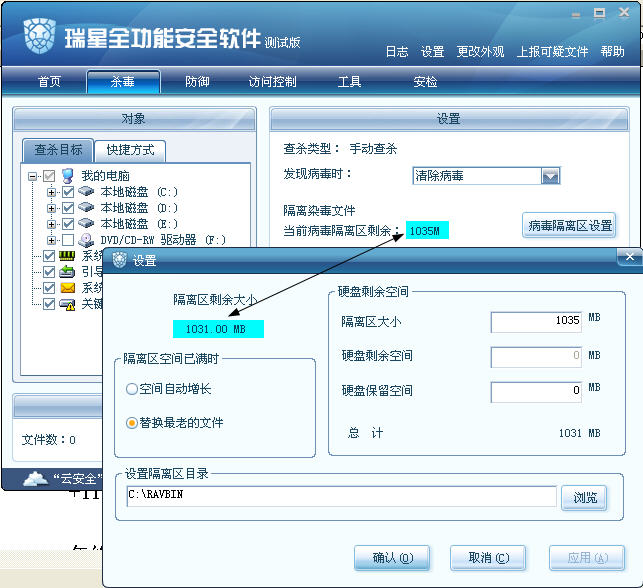Select the 替换最老的文件 radio button

click(x=132, y=423)
